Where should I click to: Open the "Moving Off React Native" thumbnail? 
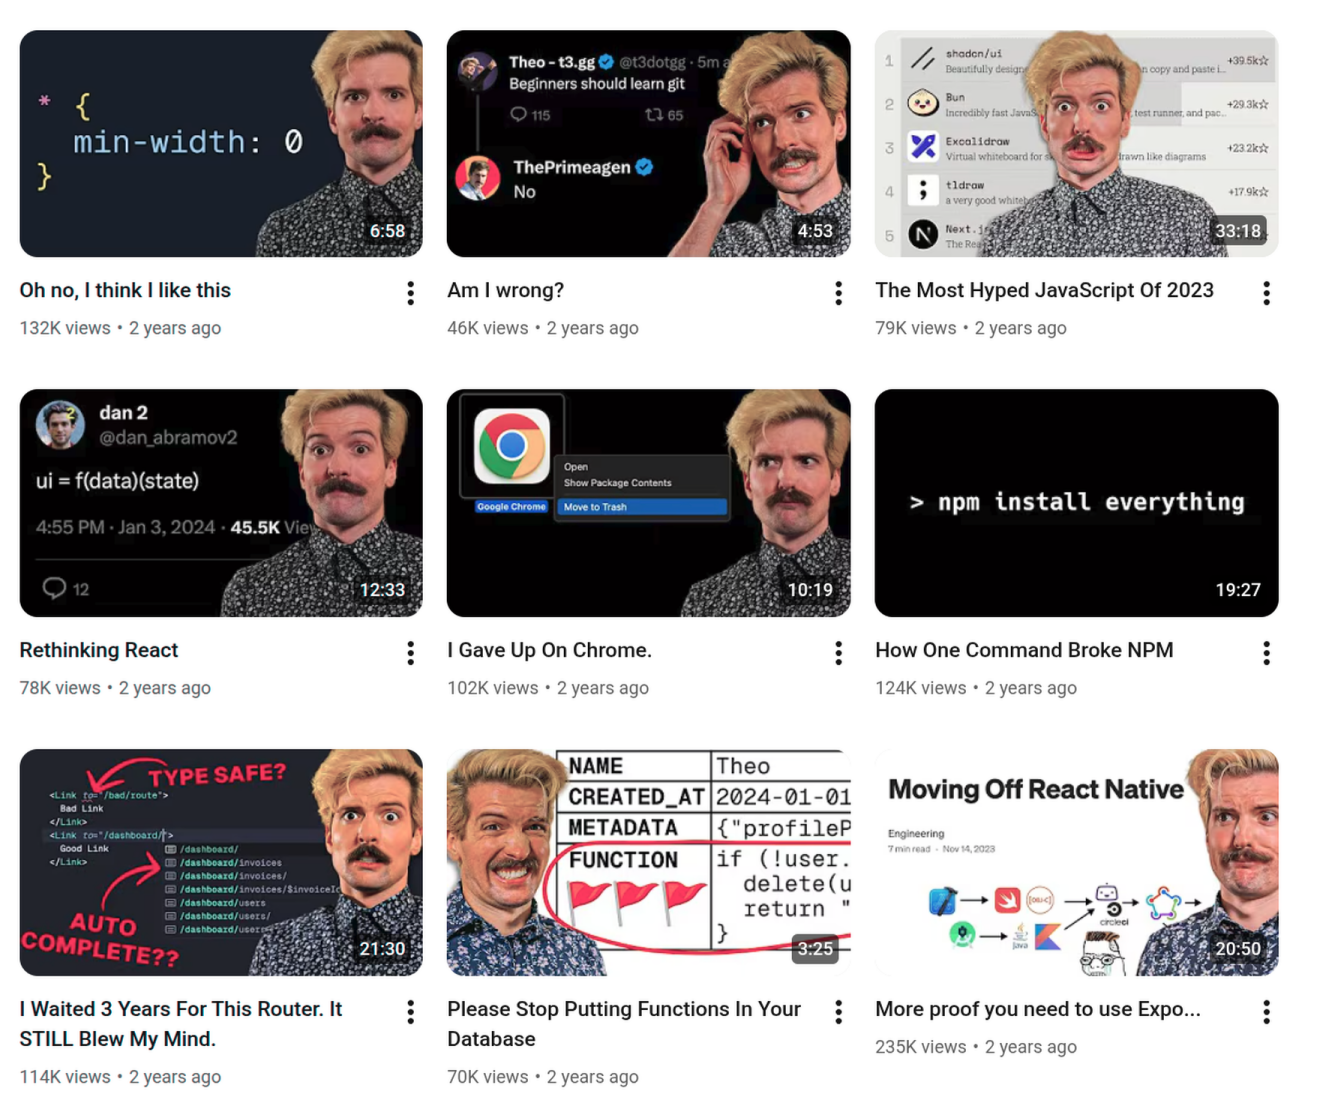(1077, 862)
